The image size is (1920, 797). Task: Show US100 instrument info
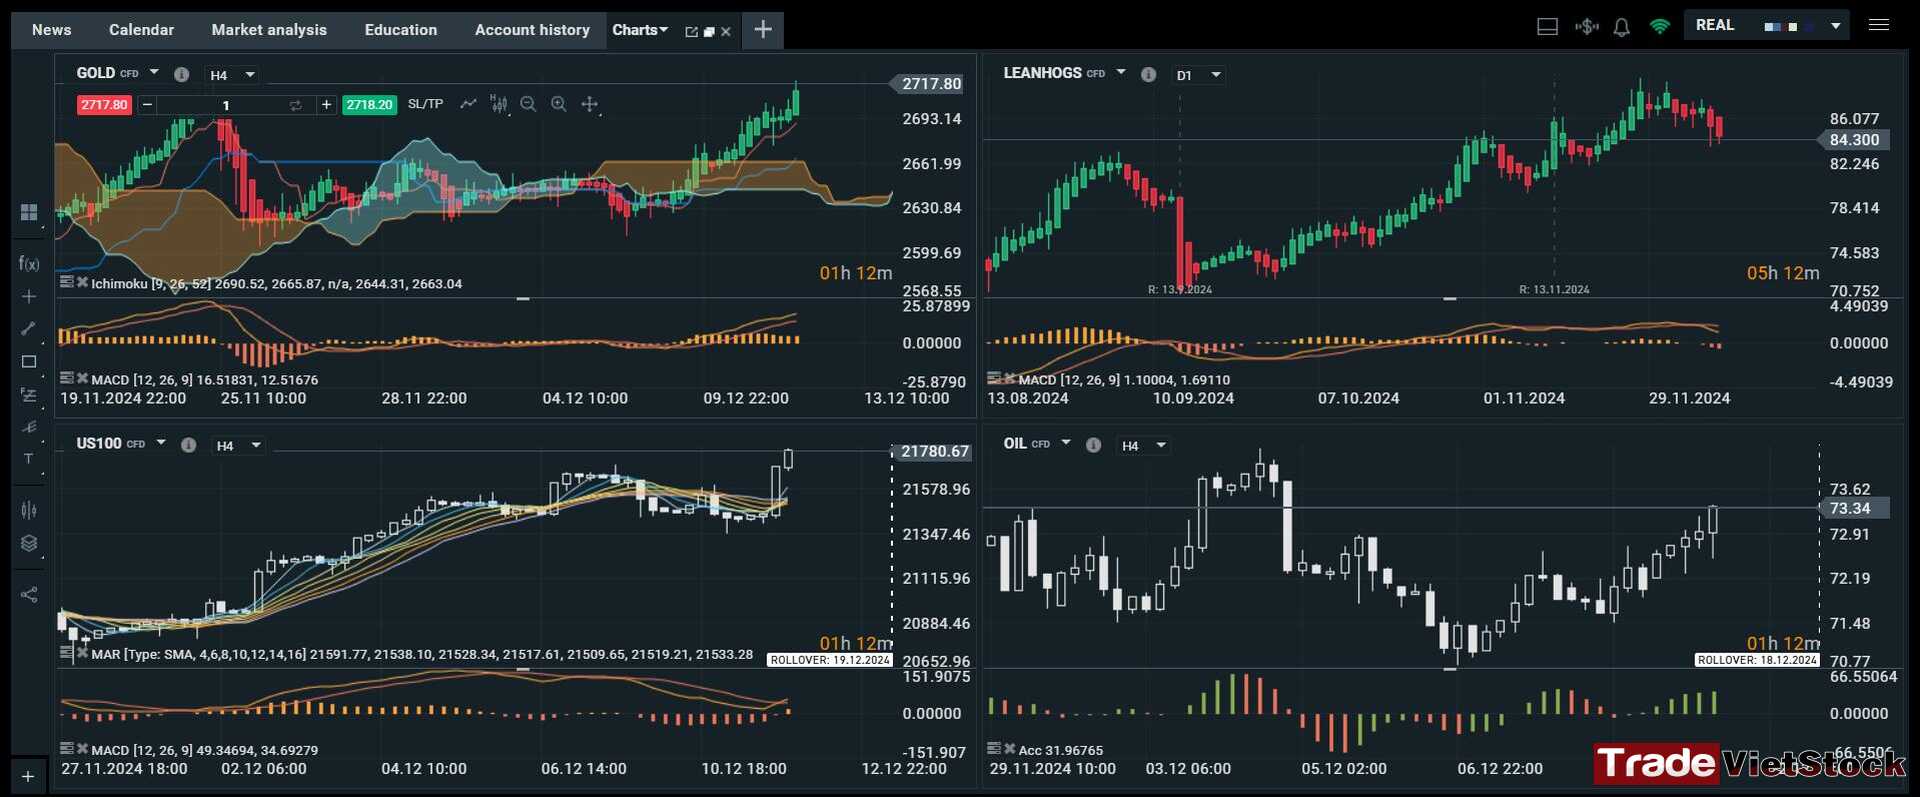pos(188,445)
